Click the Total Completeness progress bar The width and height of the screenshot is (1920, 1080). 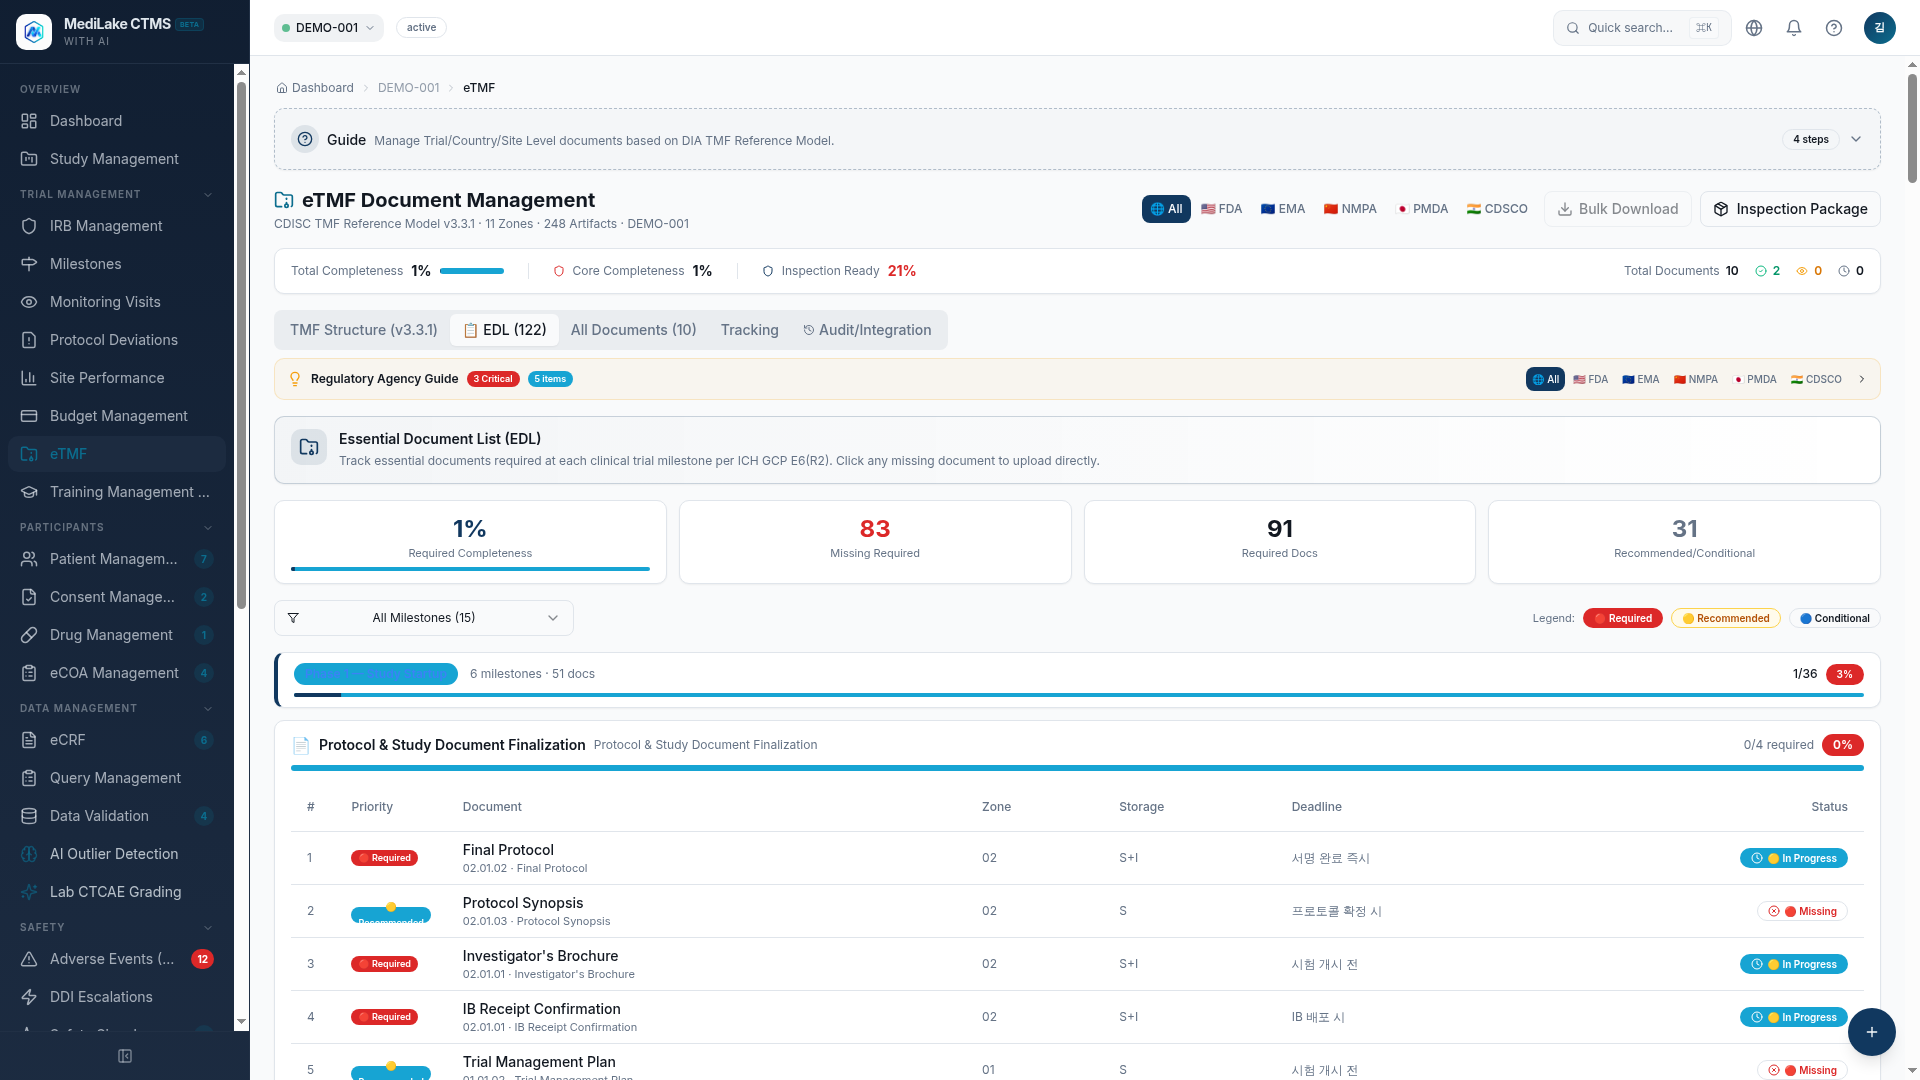tap(472, 271)
